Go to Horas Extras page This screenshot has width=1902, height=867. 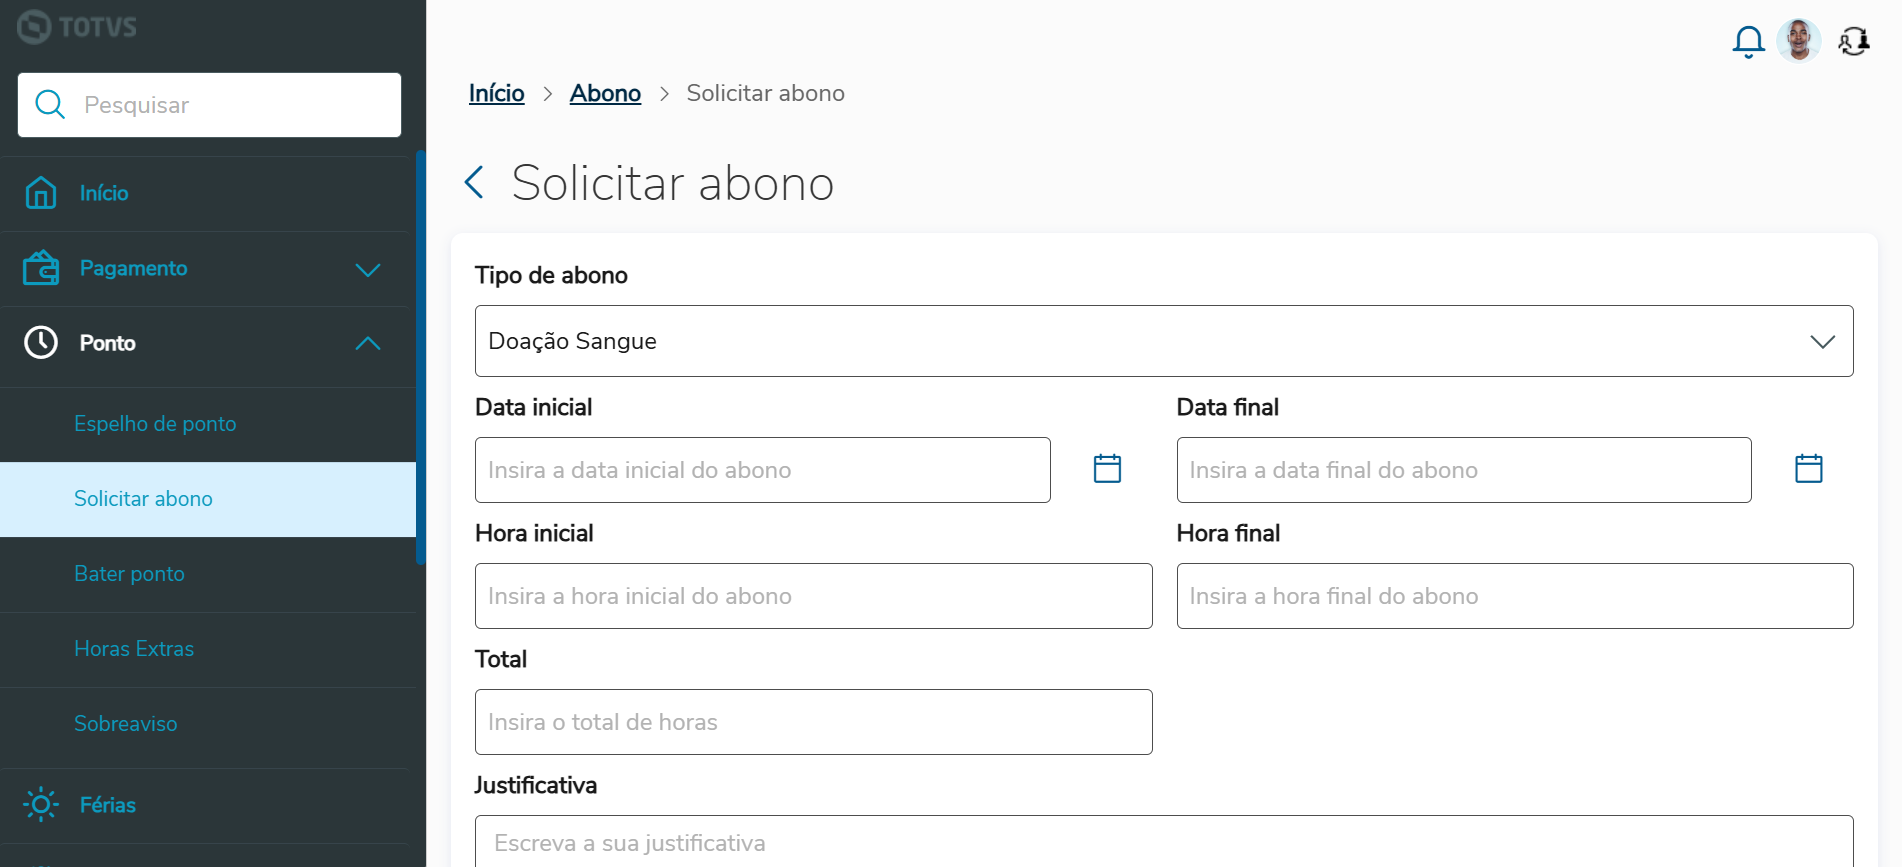134,649
